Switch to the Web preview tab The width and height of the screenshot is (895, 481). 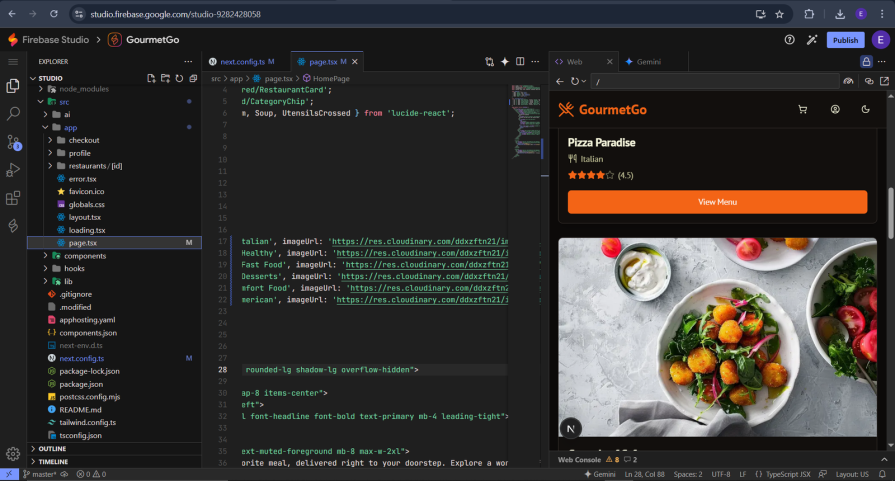[575, 62]
